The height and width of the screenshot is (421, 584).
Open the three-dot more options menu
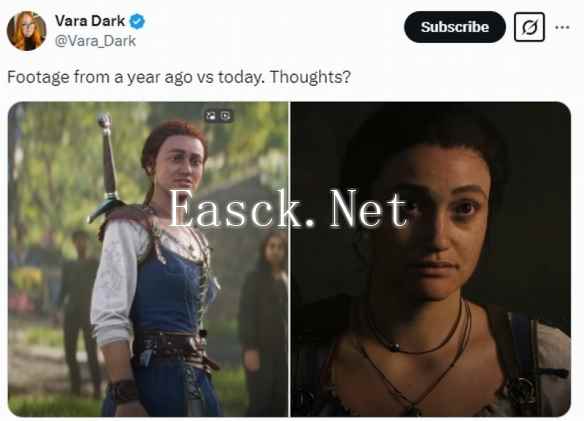(x=562, y=27)
